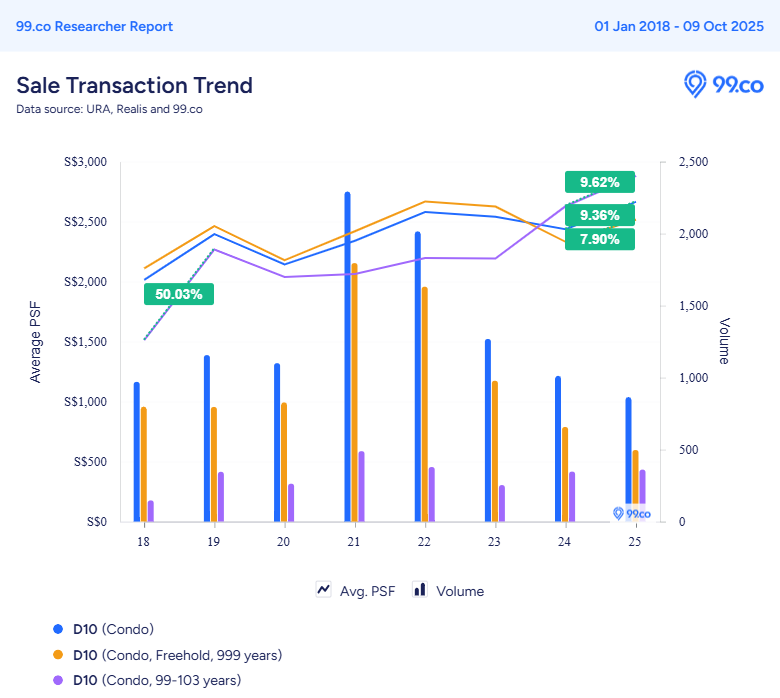This screenshot has width=780, height=698.
Task: Click the Sale Transaction Trend title
Action: click(x=134, y=85)
